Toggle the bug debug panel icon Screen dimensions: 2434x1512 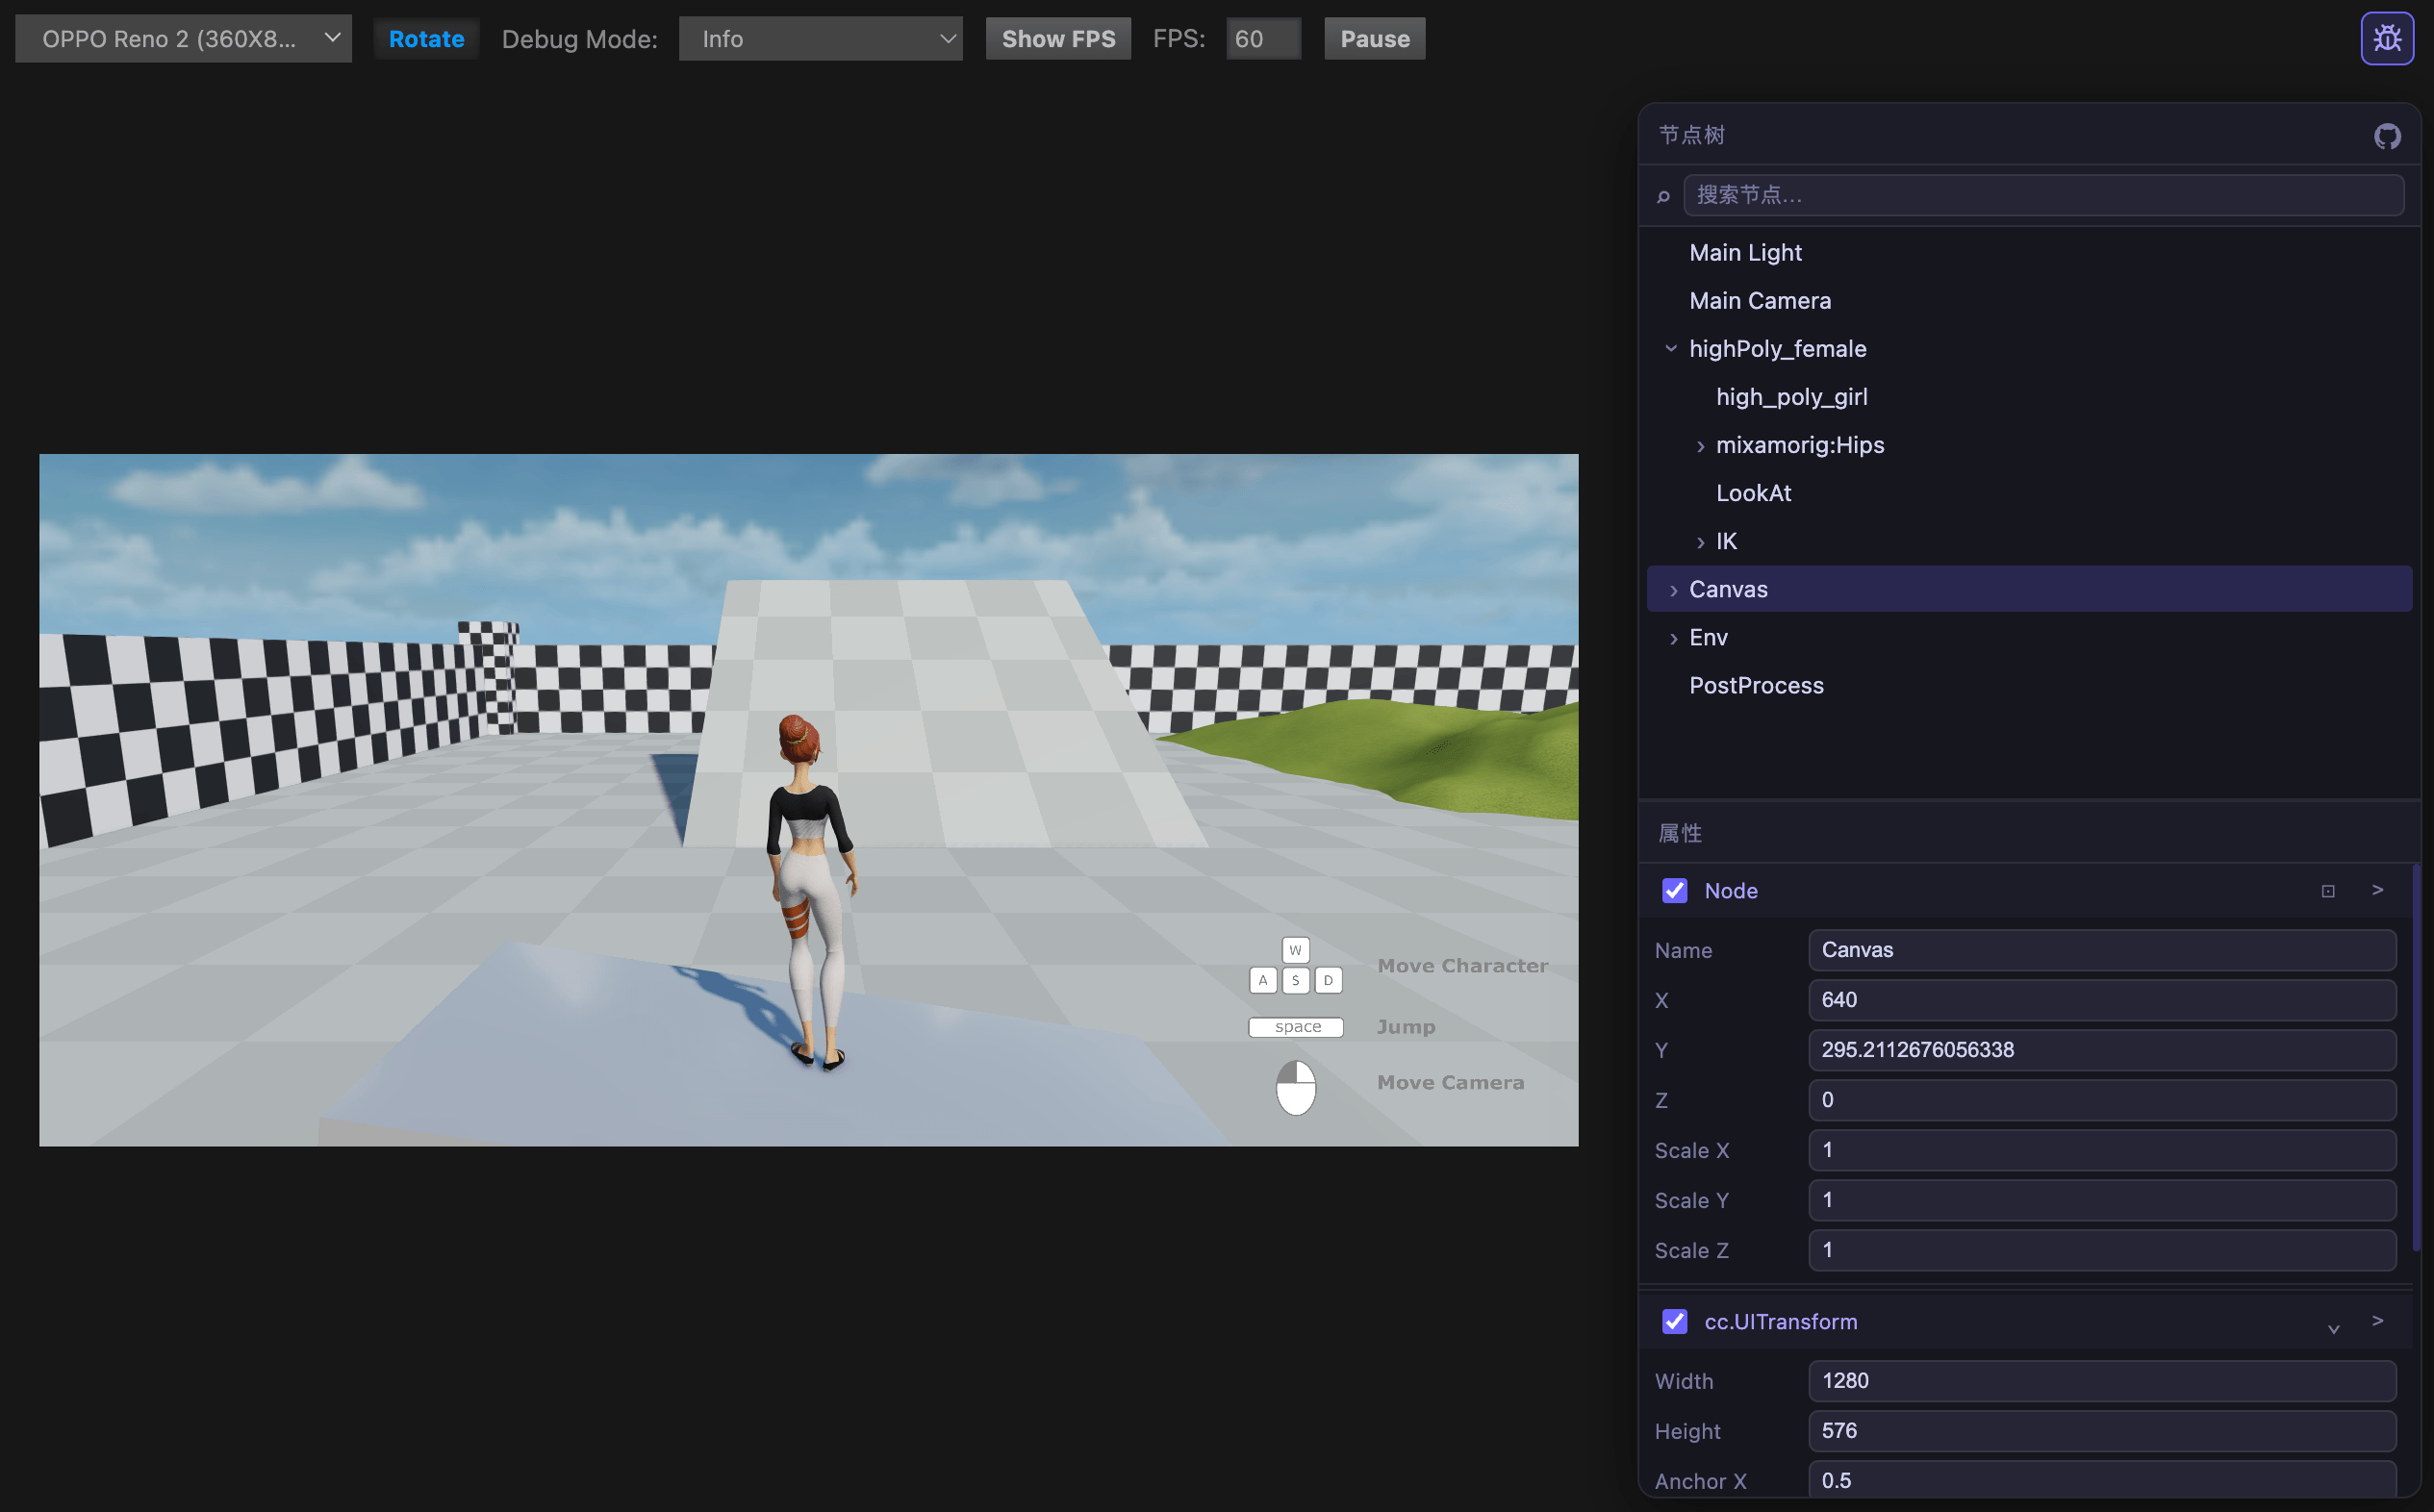tap(2386, 38)
